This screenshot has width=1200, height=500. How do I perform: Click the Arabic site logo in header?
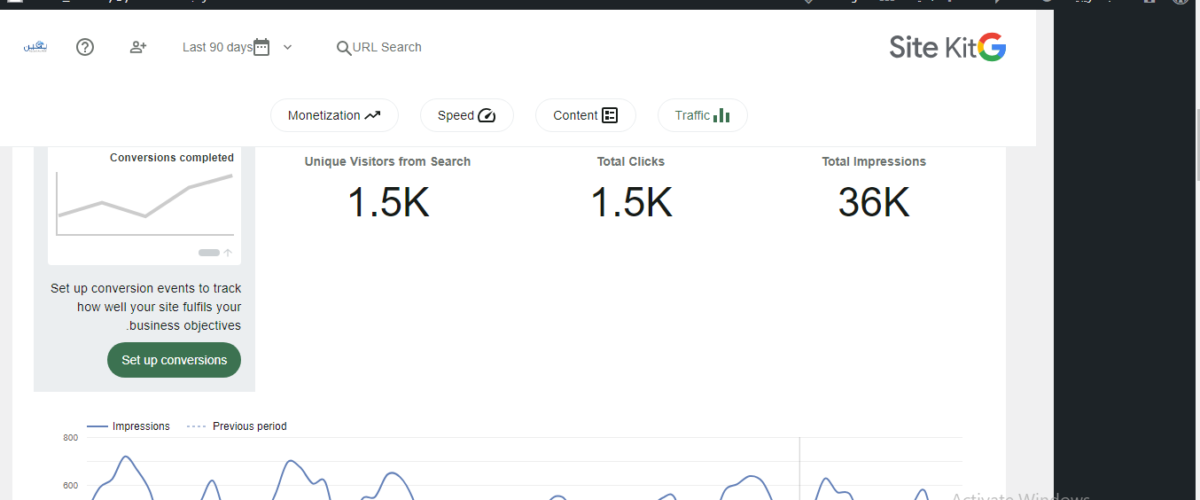click(x=35, y=47)
